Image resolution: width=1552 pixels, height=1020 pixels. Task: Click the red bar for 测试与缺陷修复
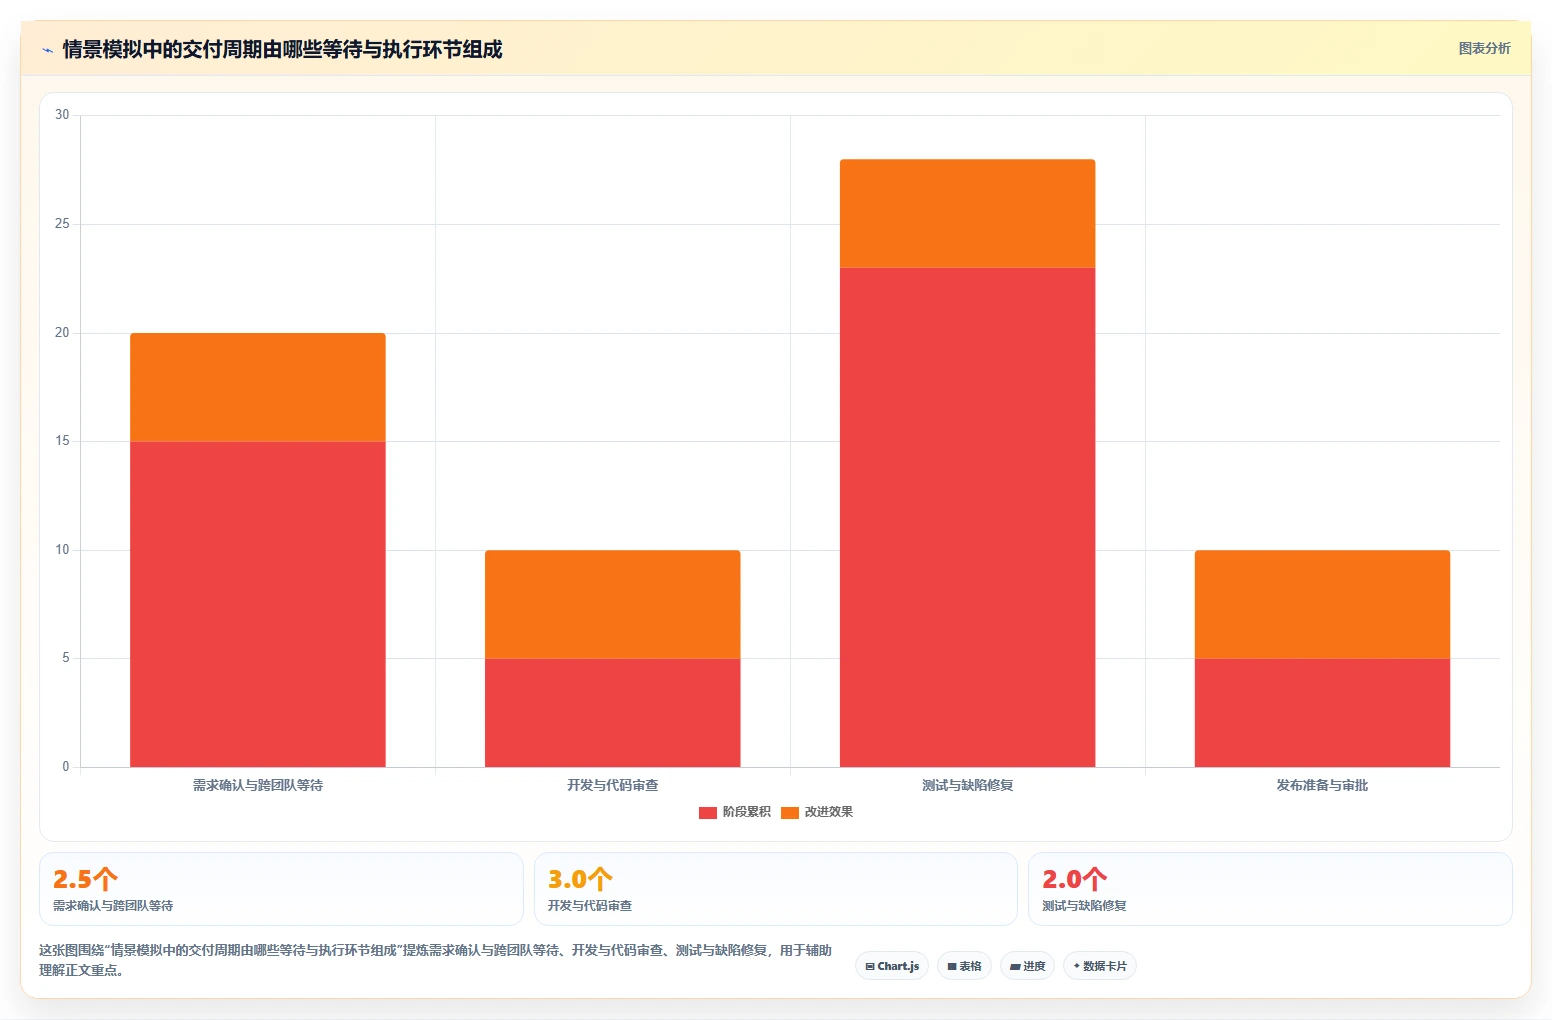click(x=968, y=517)
